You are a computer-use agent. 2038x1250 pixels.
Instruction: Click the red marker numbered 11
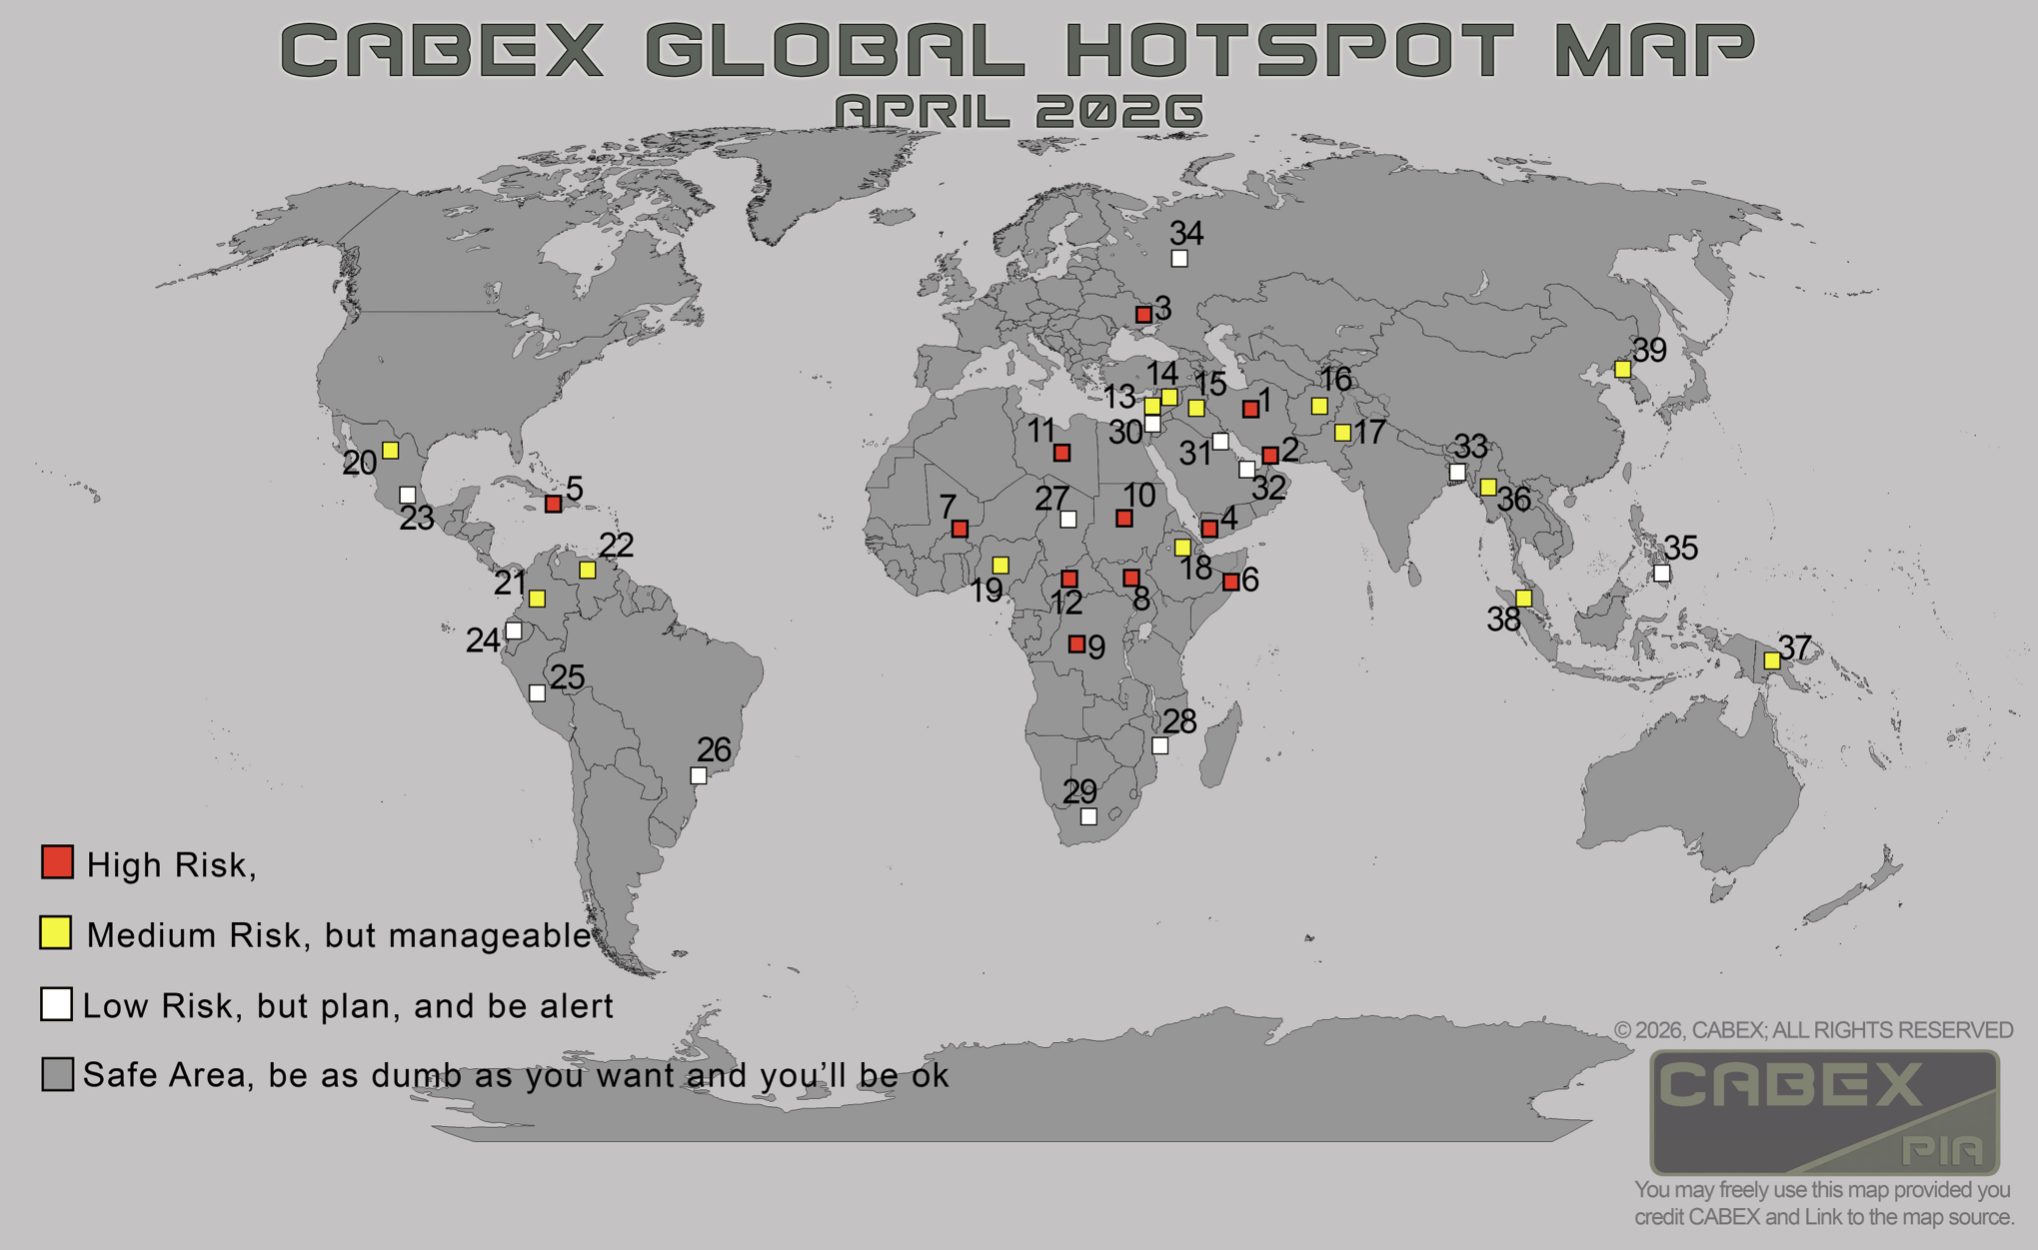1062,453
